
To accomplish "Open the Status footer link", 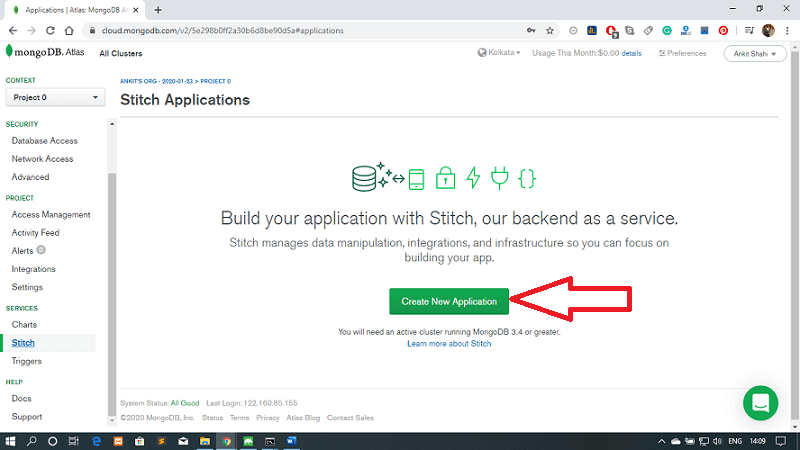I will coord(212,418).
